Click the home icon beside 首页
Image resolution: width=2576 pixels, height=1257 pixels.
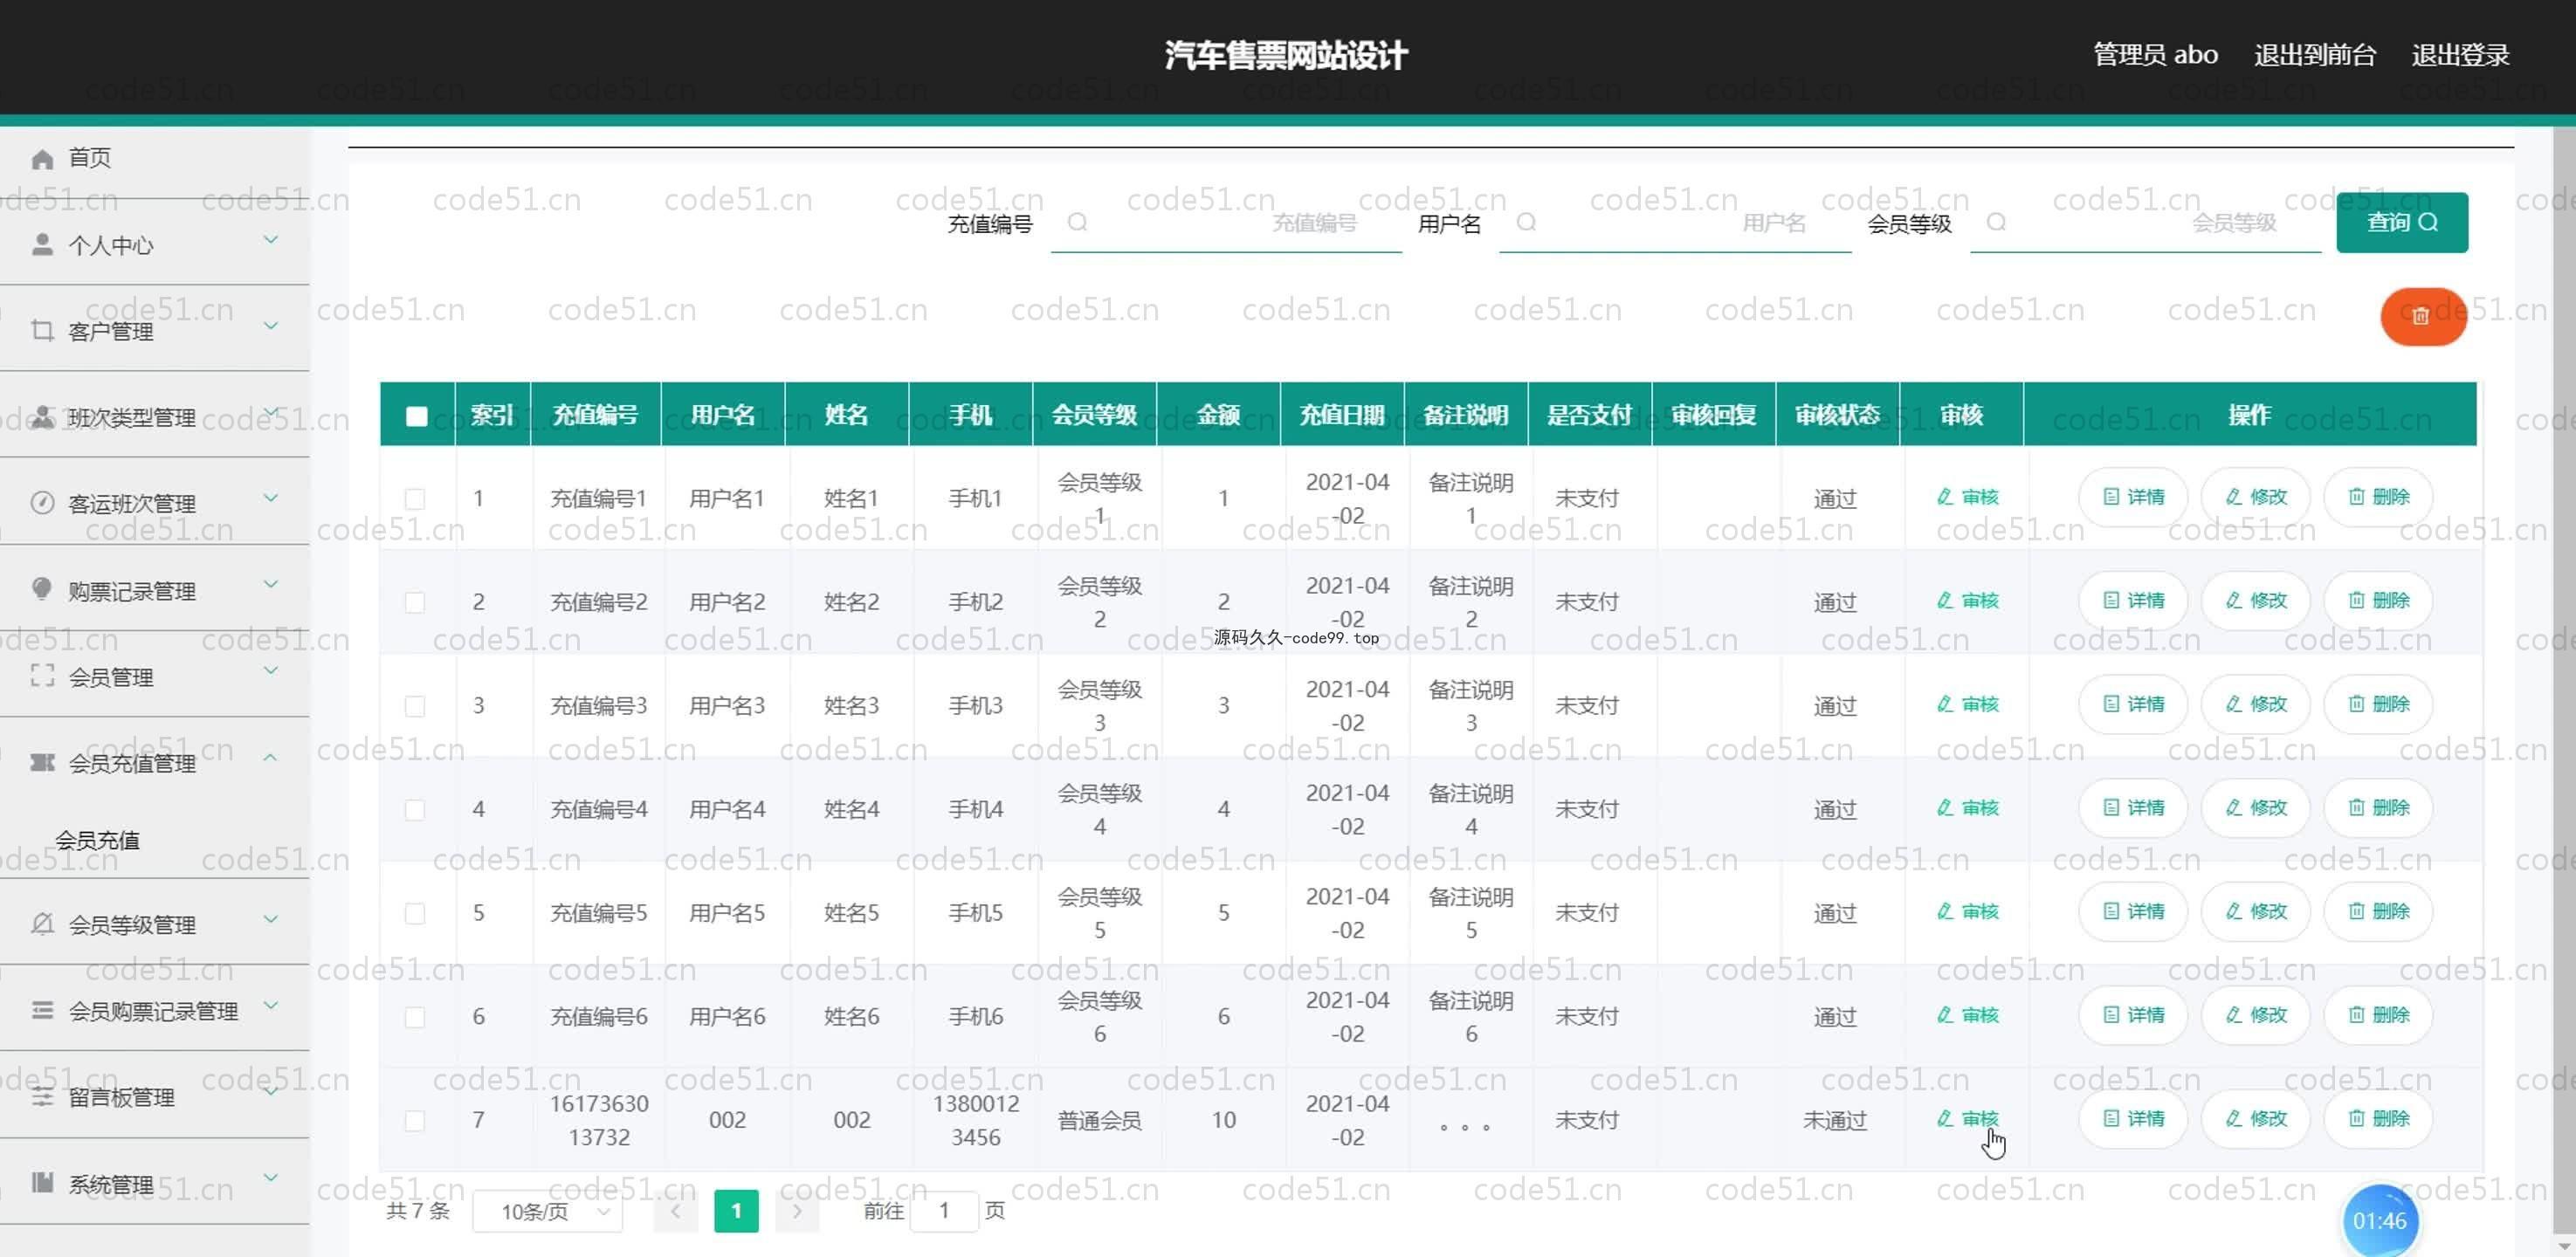42,158
